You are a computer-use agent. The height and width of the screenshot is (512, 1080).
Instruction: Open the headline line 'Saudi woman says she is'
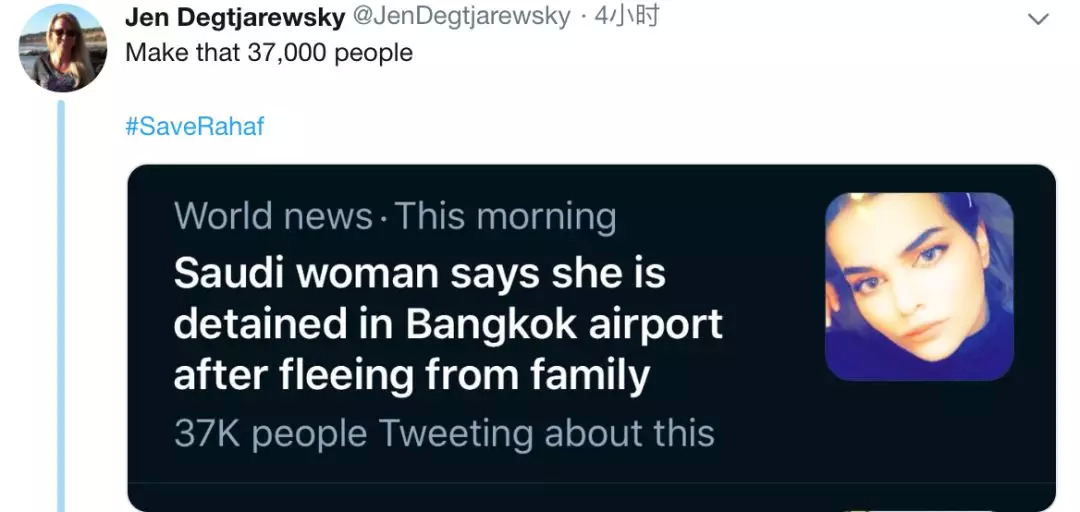click(419, 274)
